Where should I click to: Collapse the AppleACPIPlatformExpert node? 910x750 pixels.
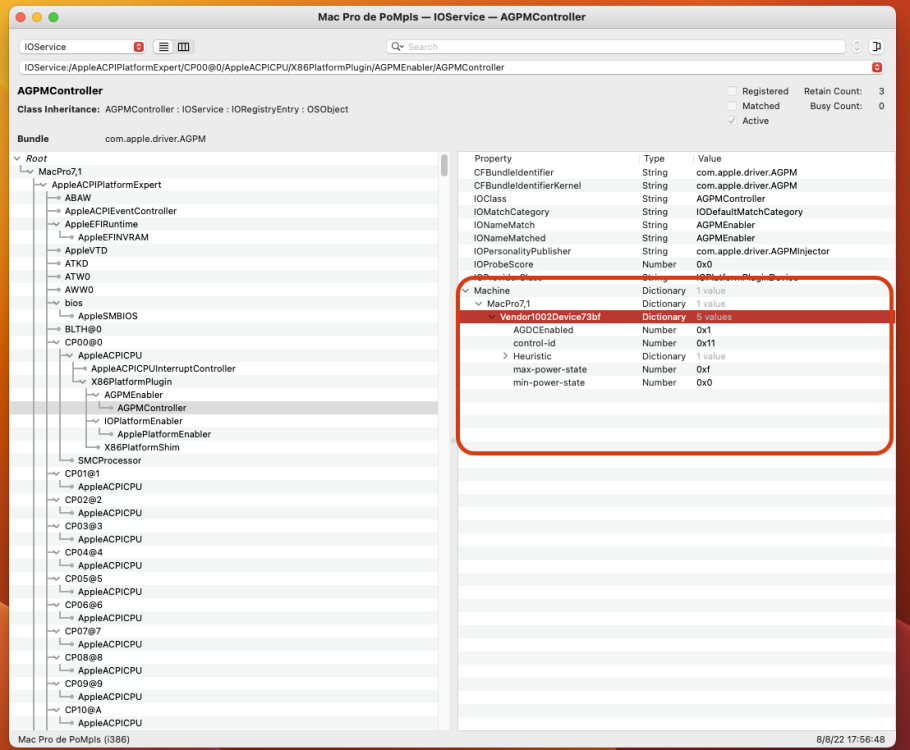pyautogui.click(x=44, y=185)
